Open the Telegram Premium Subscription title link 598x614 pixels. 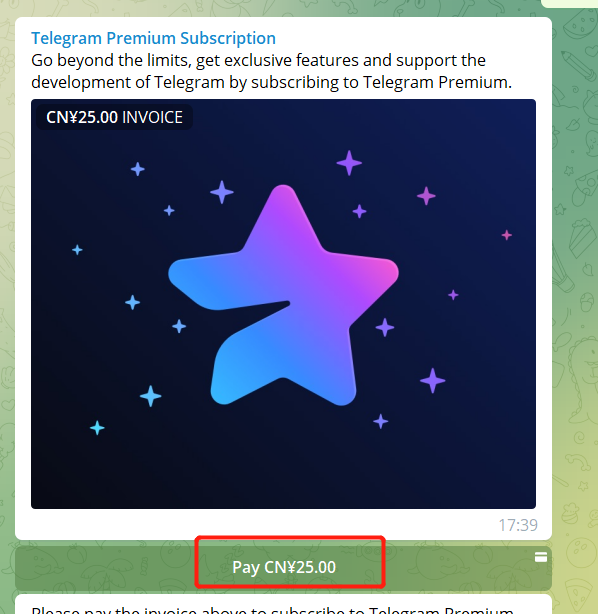pyautogui.click(x=153, y=38)
